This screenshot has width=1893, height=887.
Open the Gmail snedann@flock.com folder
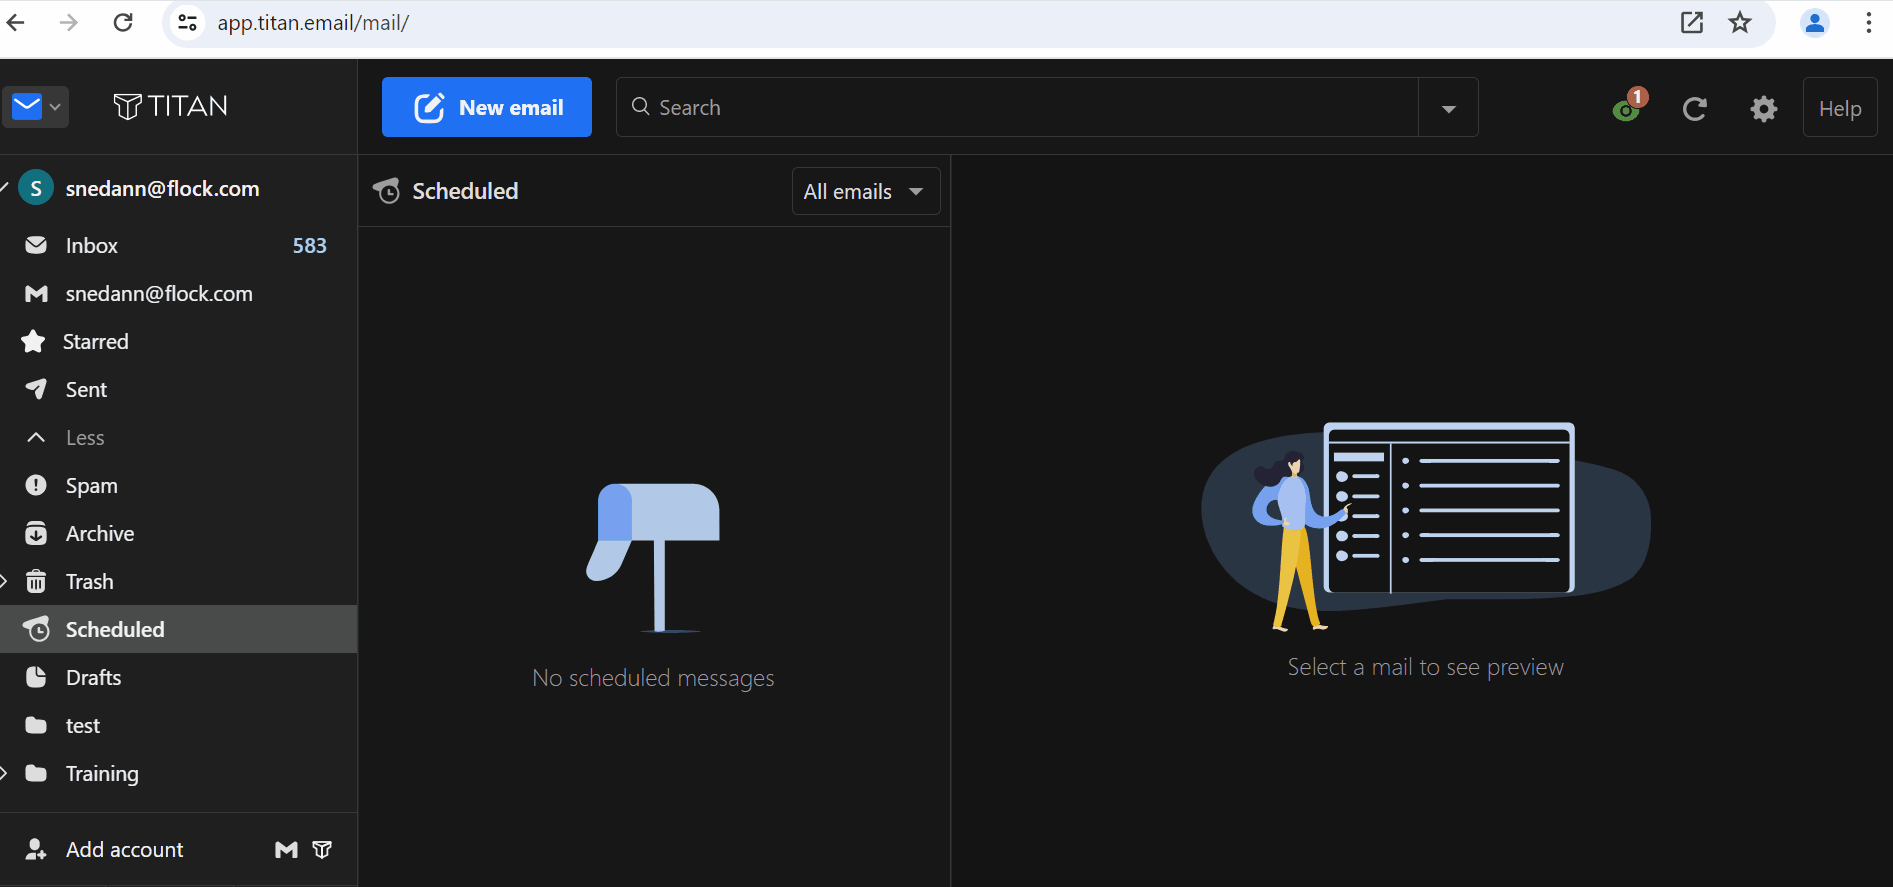(x=178, y=293)
